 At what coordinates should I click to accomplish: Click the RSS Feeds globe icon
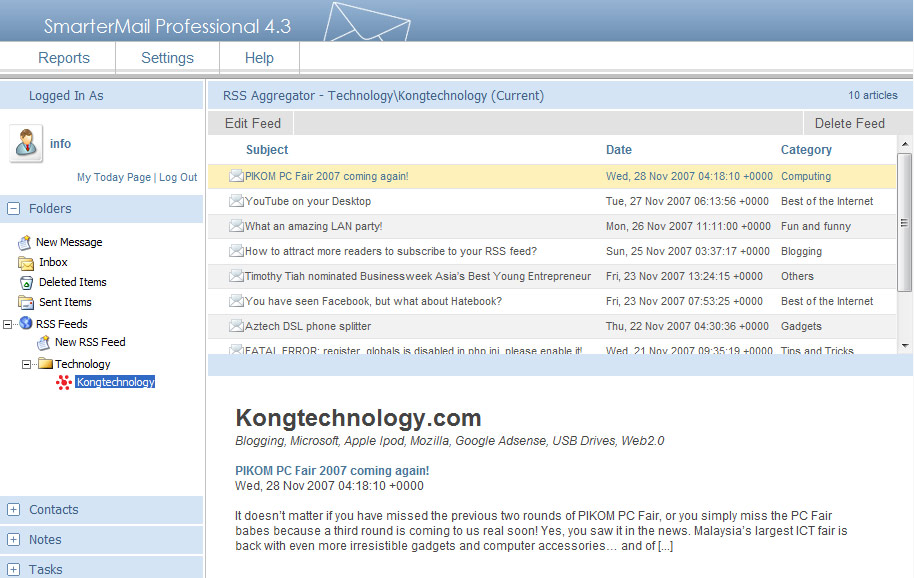(26, 324)
